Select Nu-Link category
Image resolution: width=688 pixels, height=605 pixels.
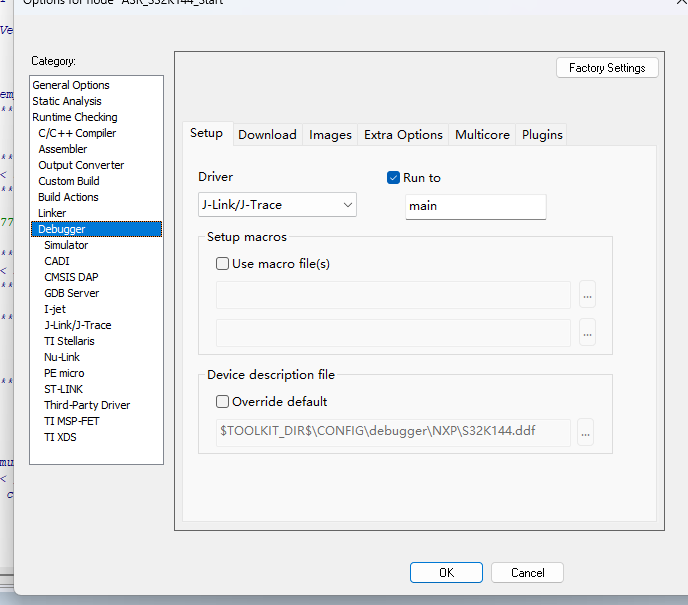click(x=62, y=357)
